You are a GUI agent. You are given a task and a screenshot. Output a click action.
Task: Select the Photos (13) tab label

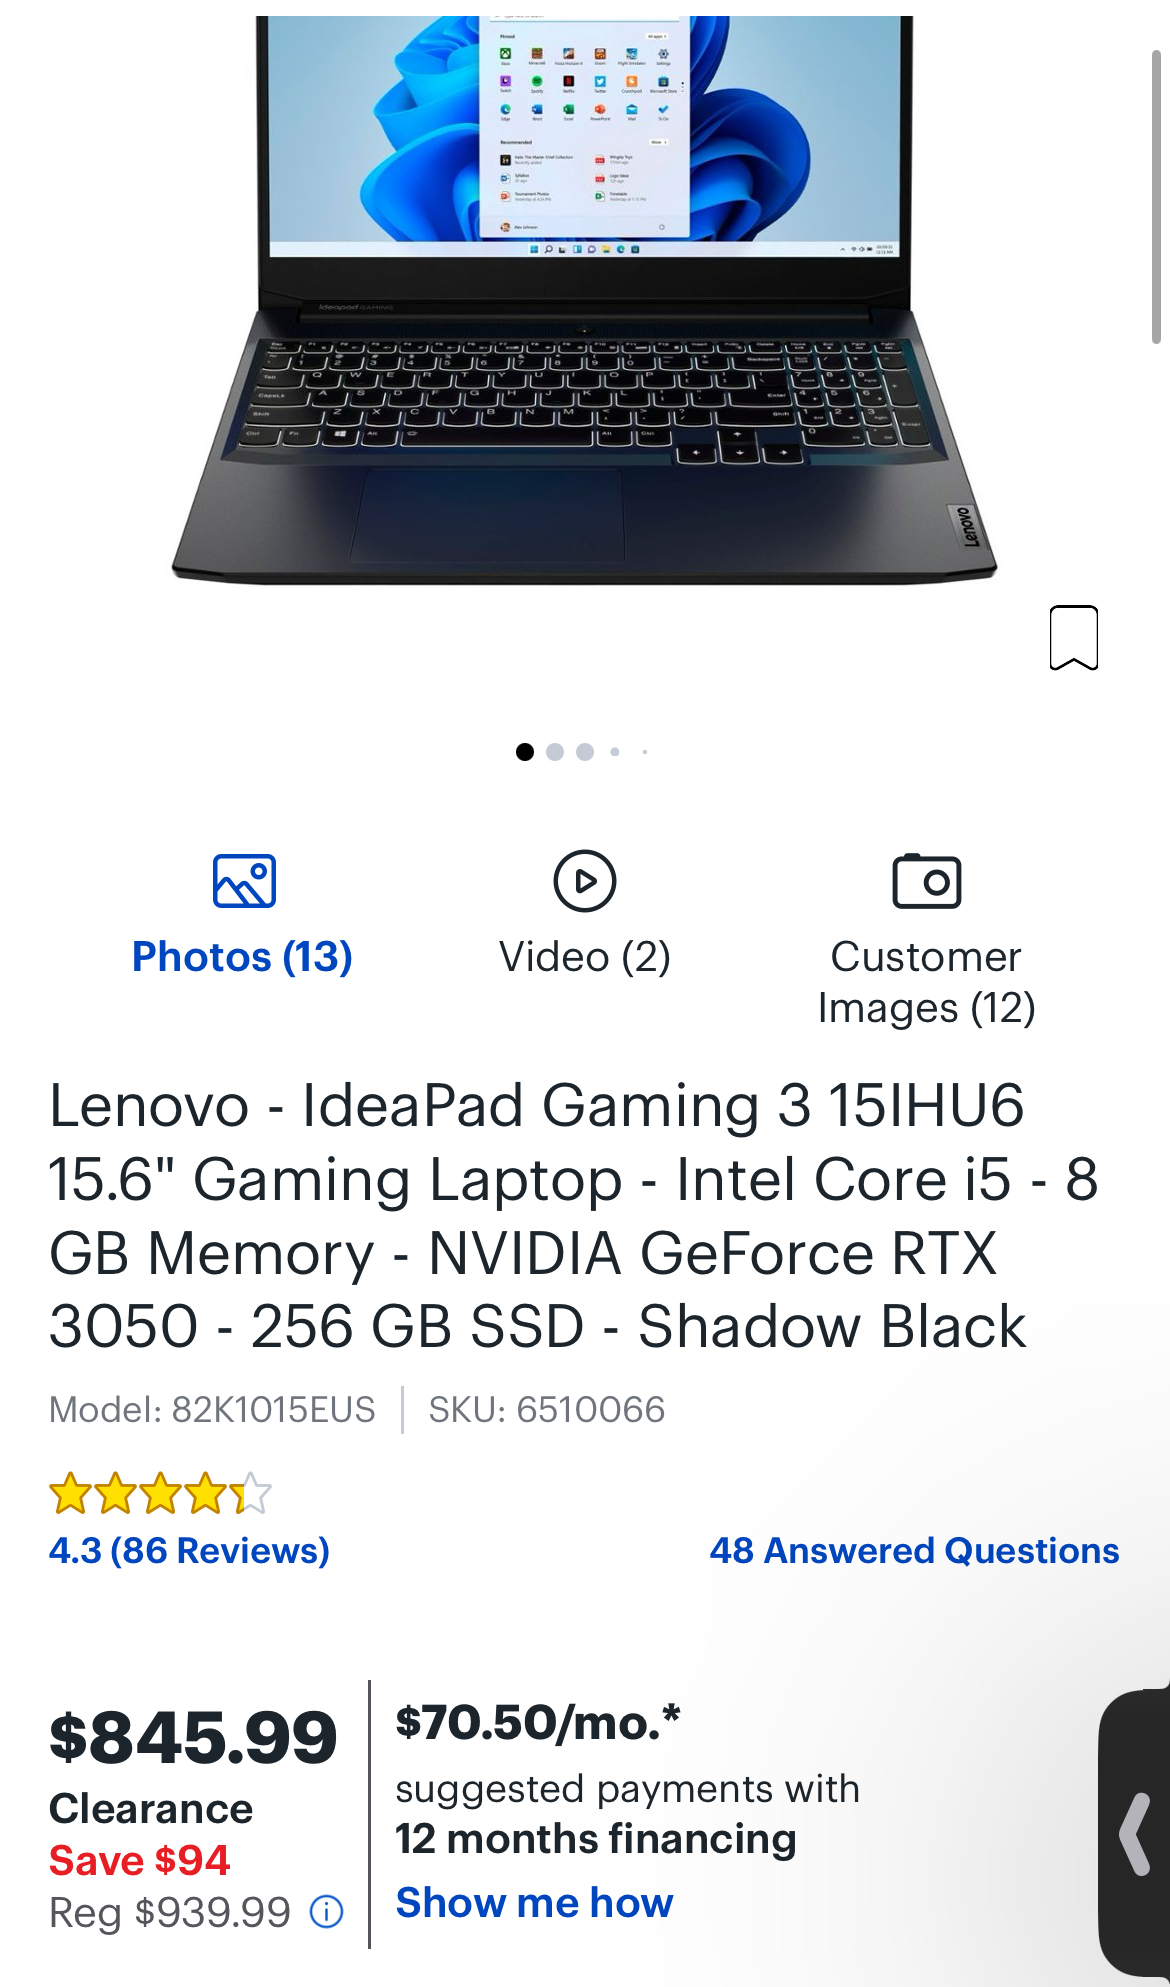(243, 957)
